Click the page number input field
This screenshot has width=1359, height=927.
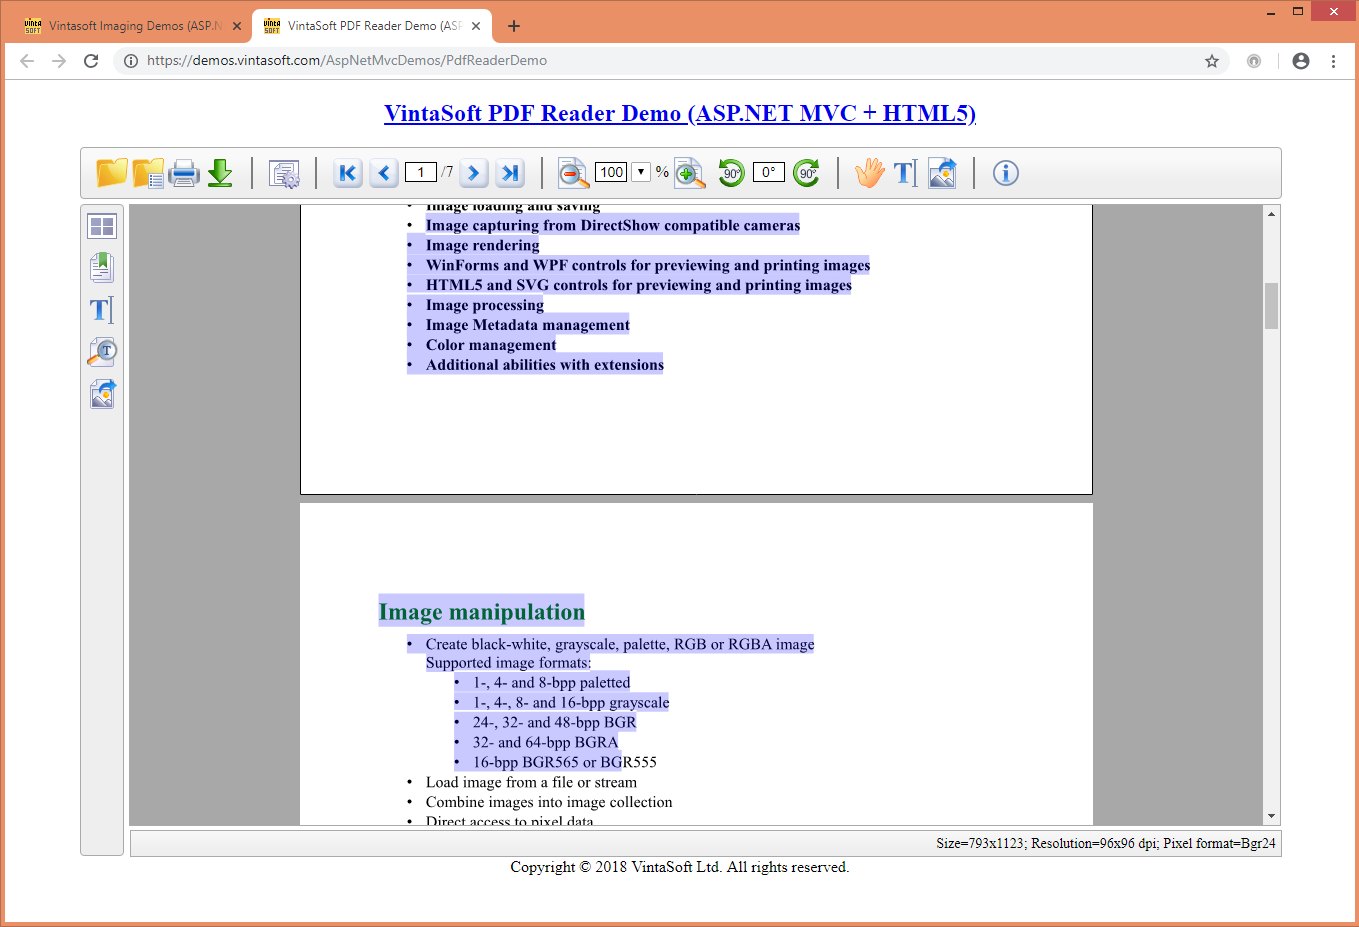(x=421, y=172)
